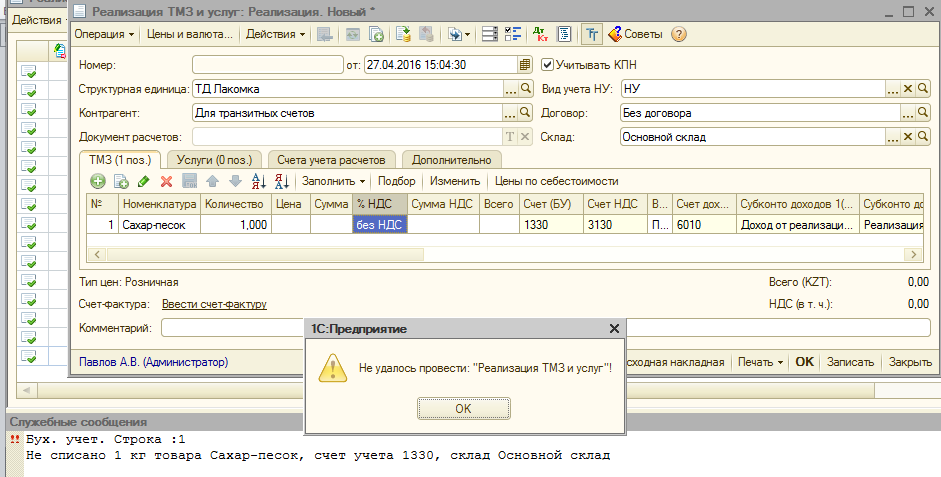Switch to the Услуги (0 поз.) tab
The image size is (941, 477).
tap(214, 160)
